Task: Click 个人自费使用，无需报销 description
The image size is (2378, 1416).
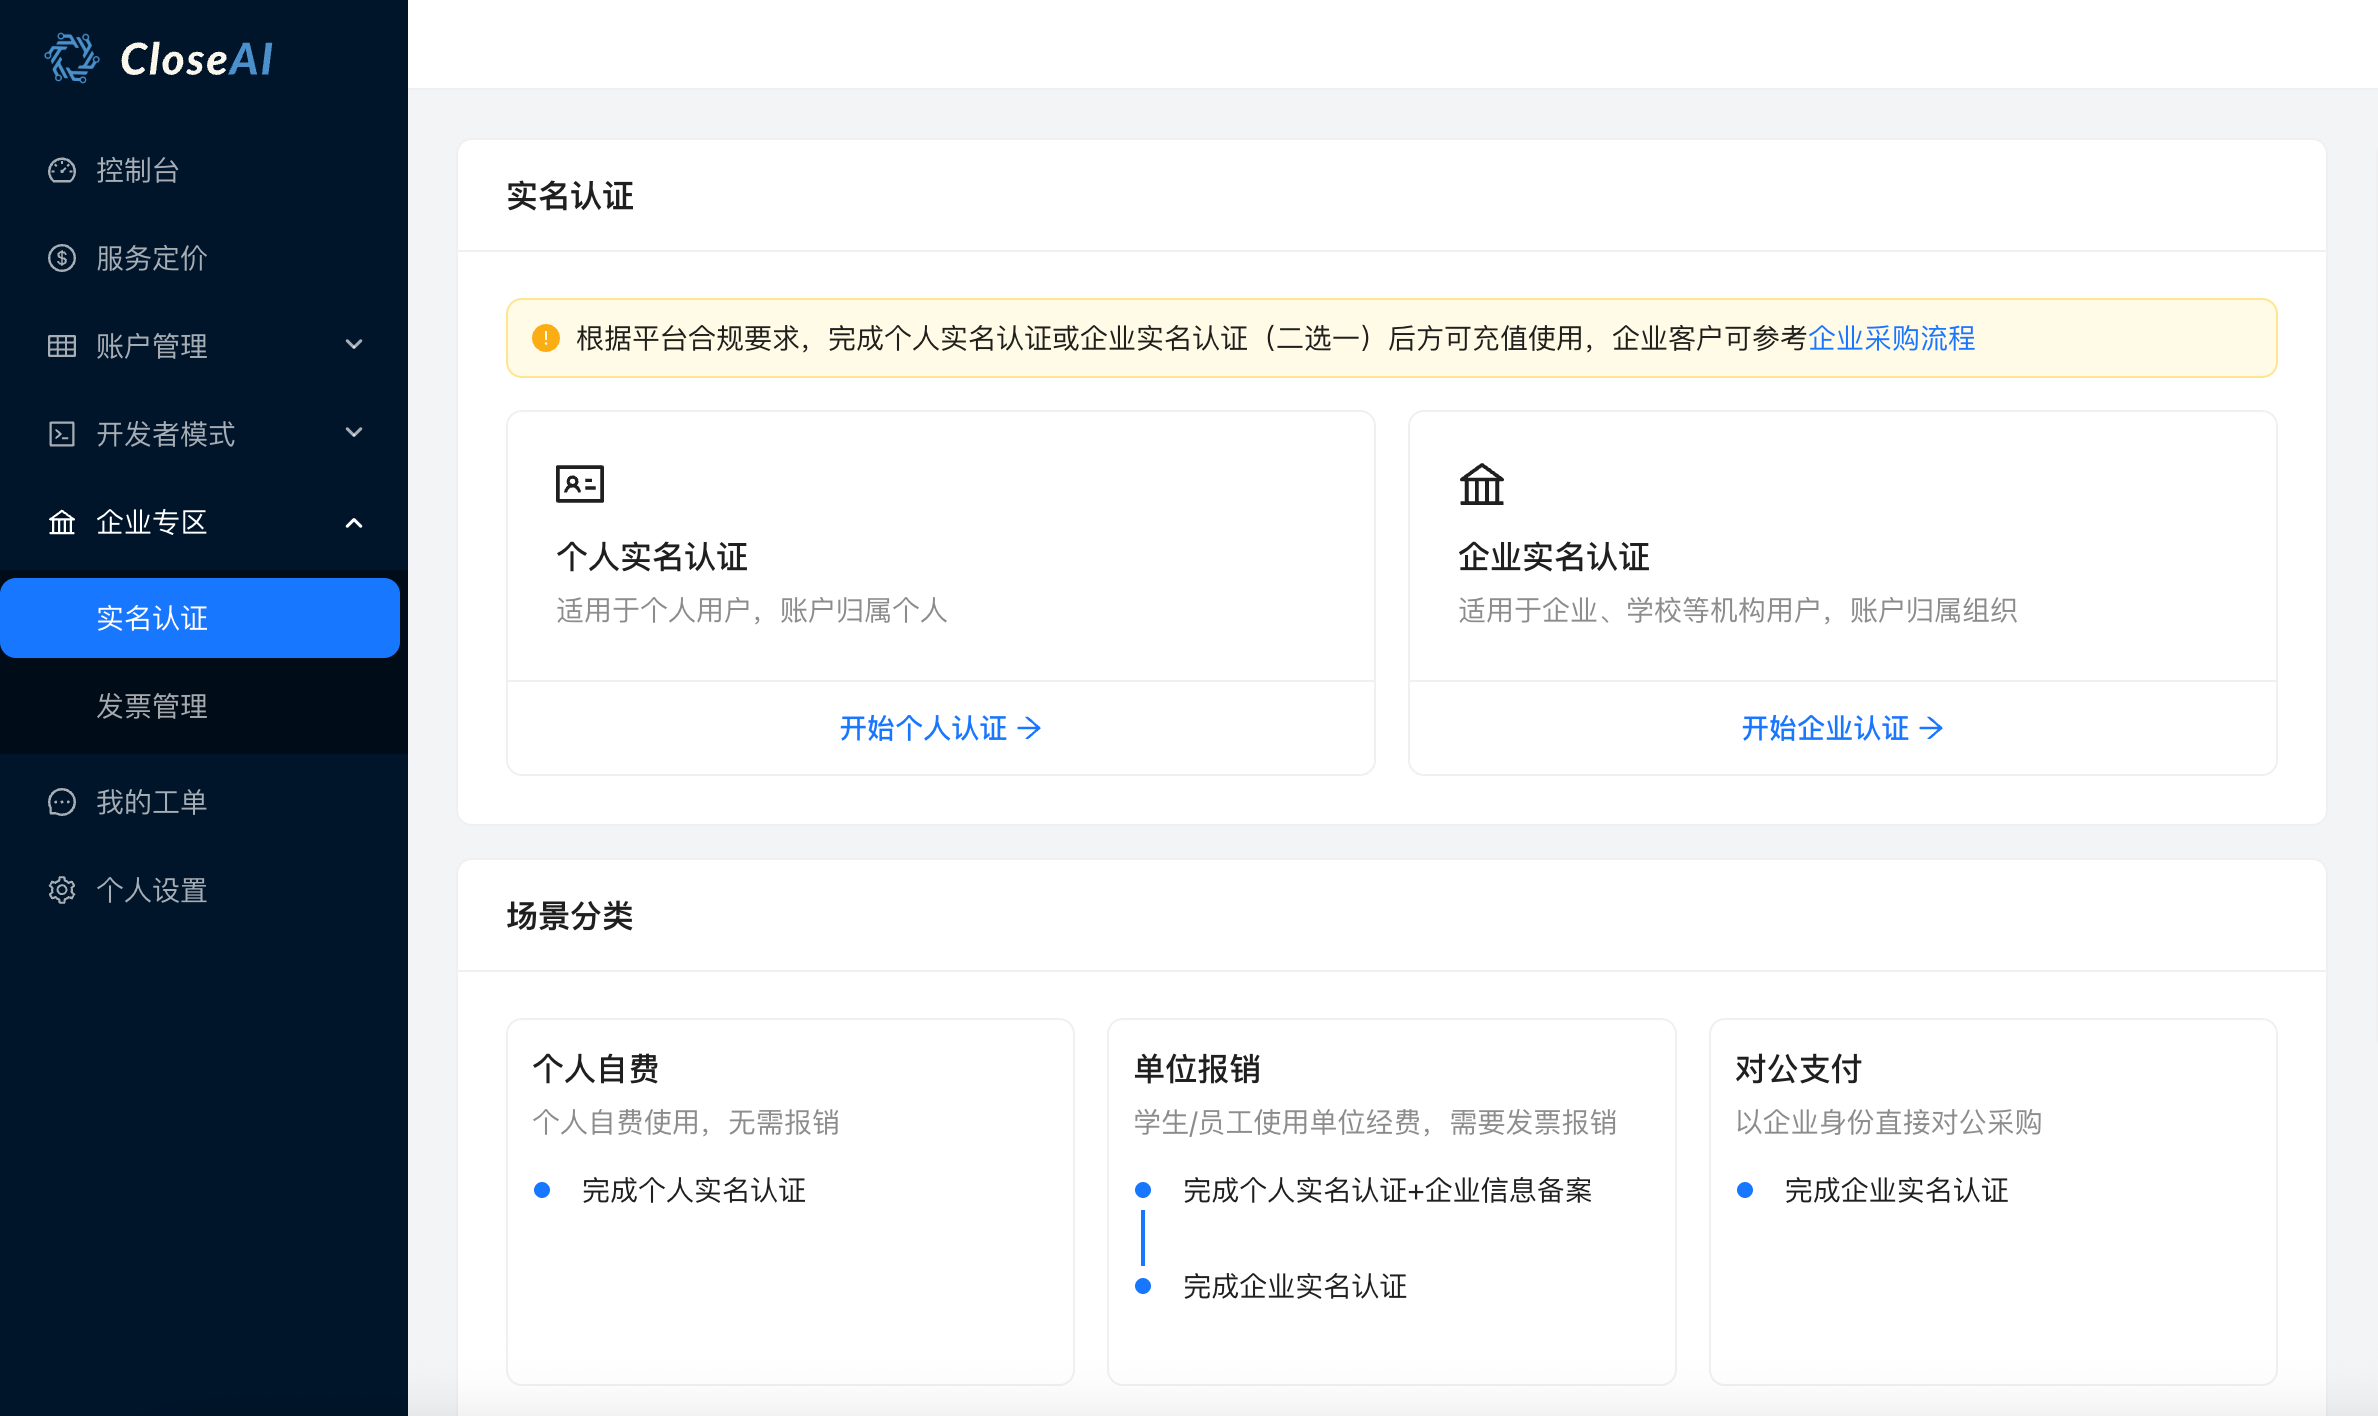Action: point(686,1122)
